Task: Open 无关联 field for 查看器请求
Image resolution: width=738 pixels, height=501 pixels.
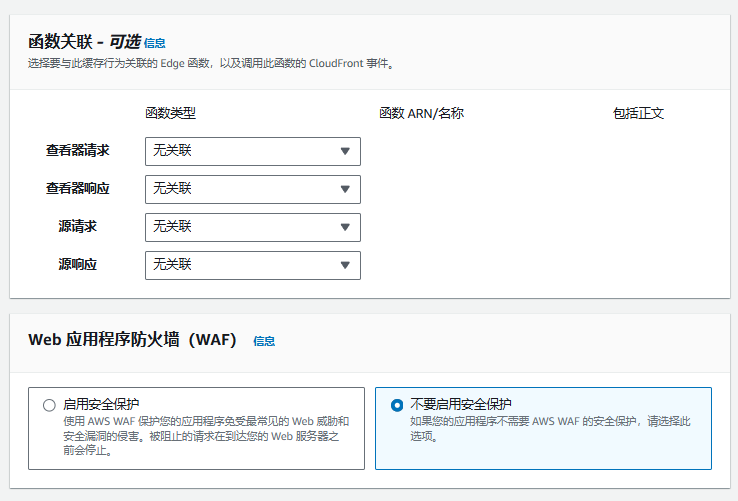Action: (253, 151)
